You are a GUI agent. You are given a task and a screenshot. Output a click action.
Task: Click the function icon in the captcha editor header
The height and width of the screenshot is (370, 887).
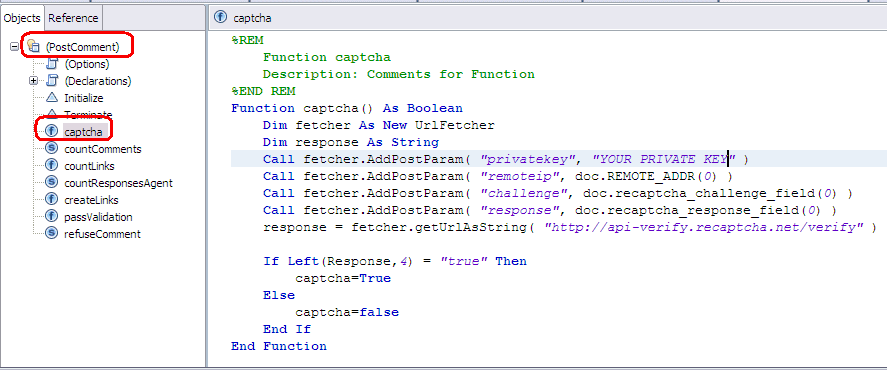(x=221, y=18)
